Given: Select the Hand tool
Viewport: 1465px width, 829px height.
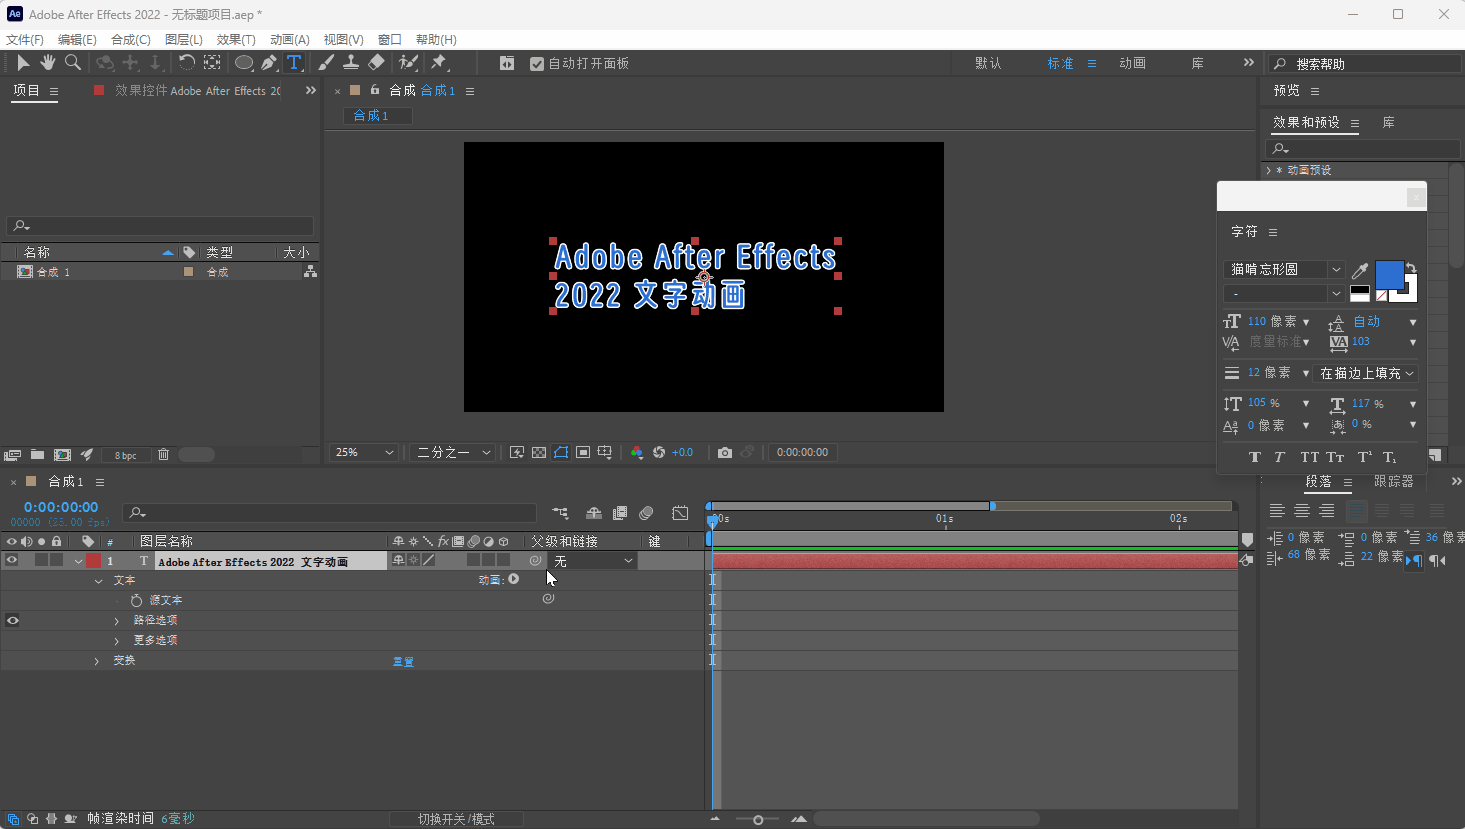Looking at the screenshot, I should 47,63.
